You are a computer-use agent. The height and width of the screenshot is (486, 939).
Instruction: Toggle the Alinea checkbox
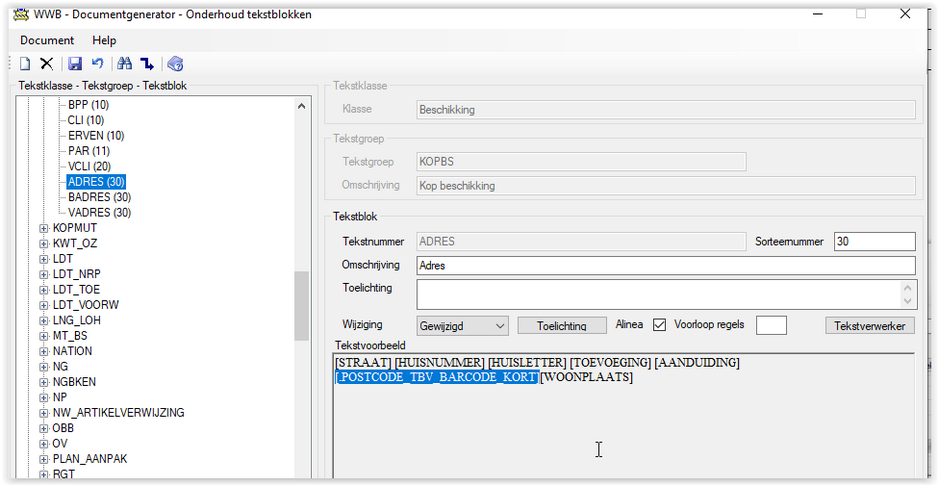659,325
